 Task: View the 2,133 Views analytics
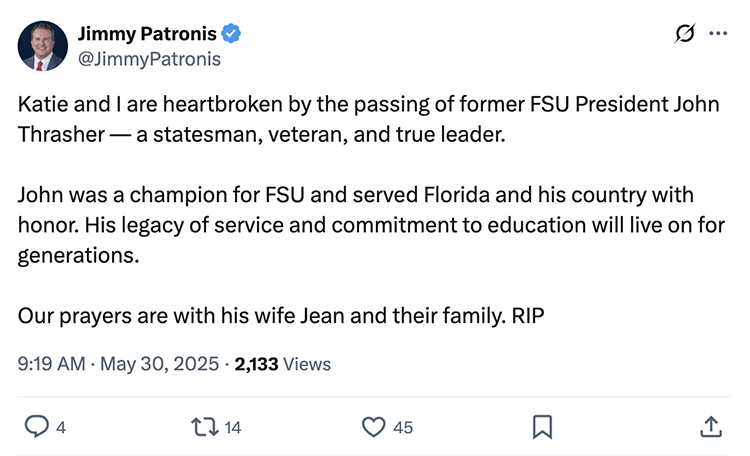pyautogui.click(x=282, y=364)
